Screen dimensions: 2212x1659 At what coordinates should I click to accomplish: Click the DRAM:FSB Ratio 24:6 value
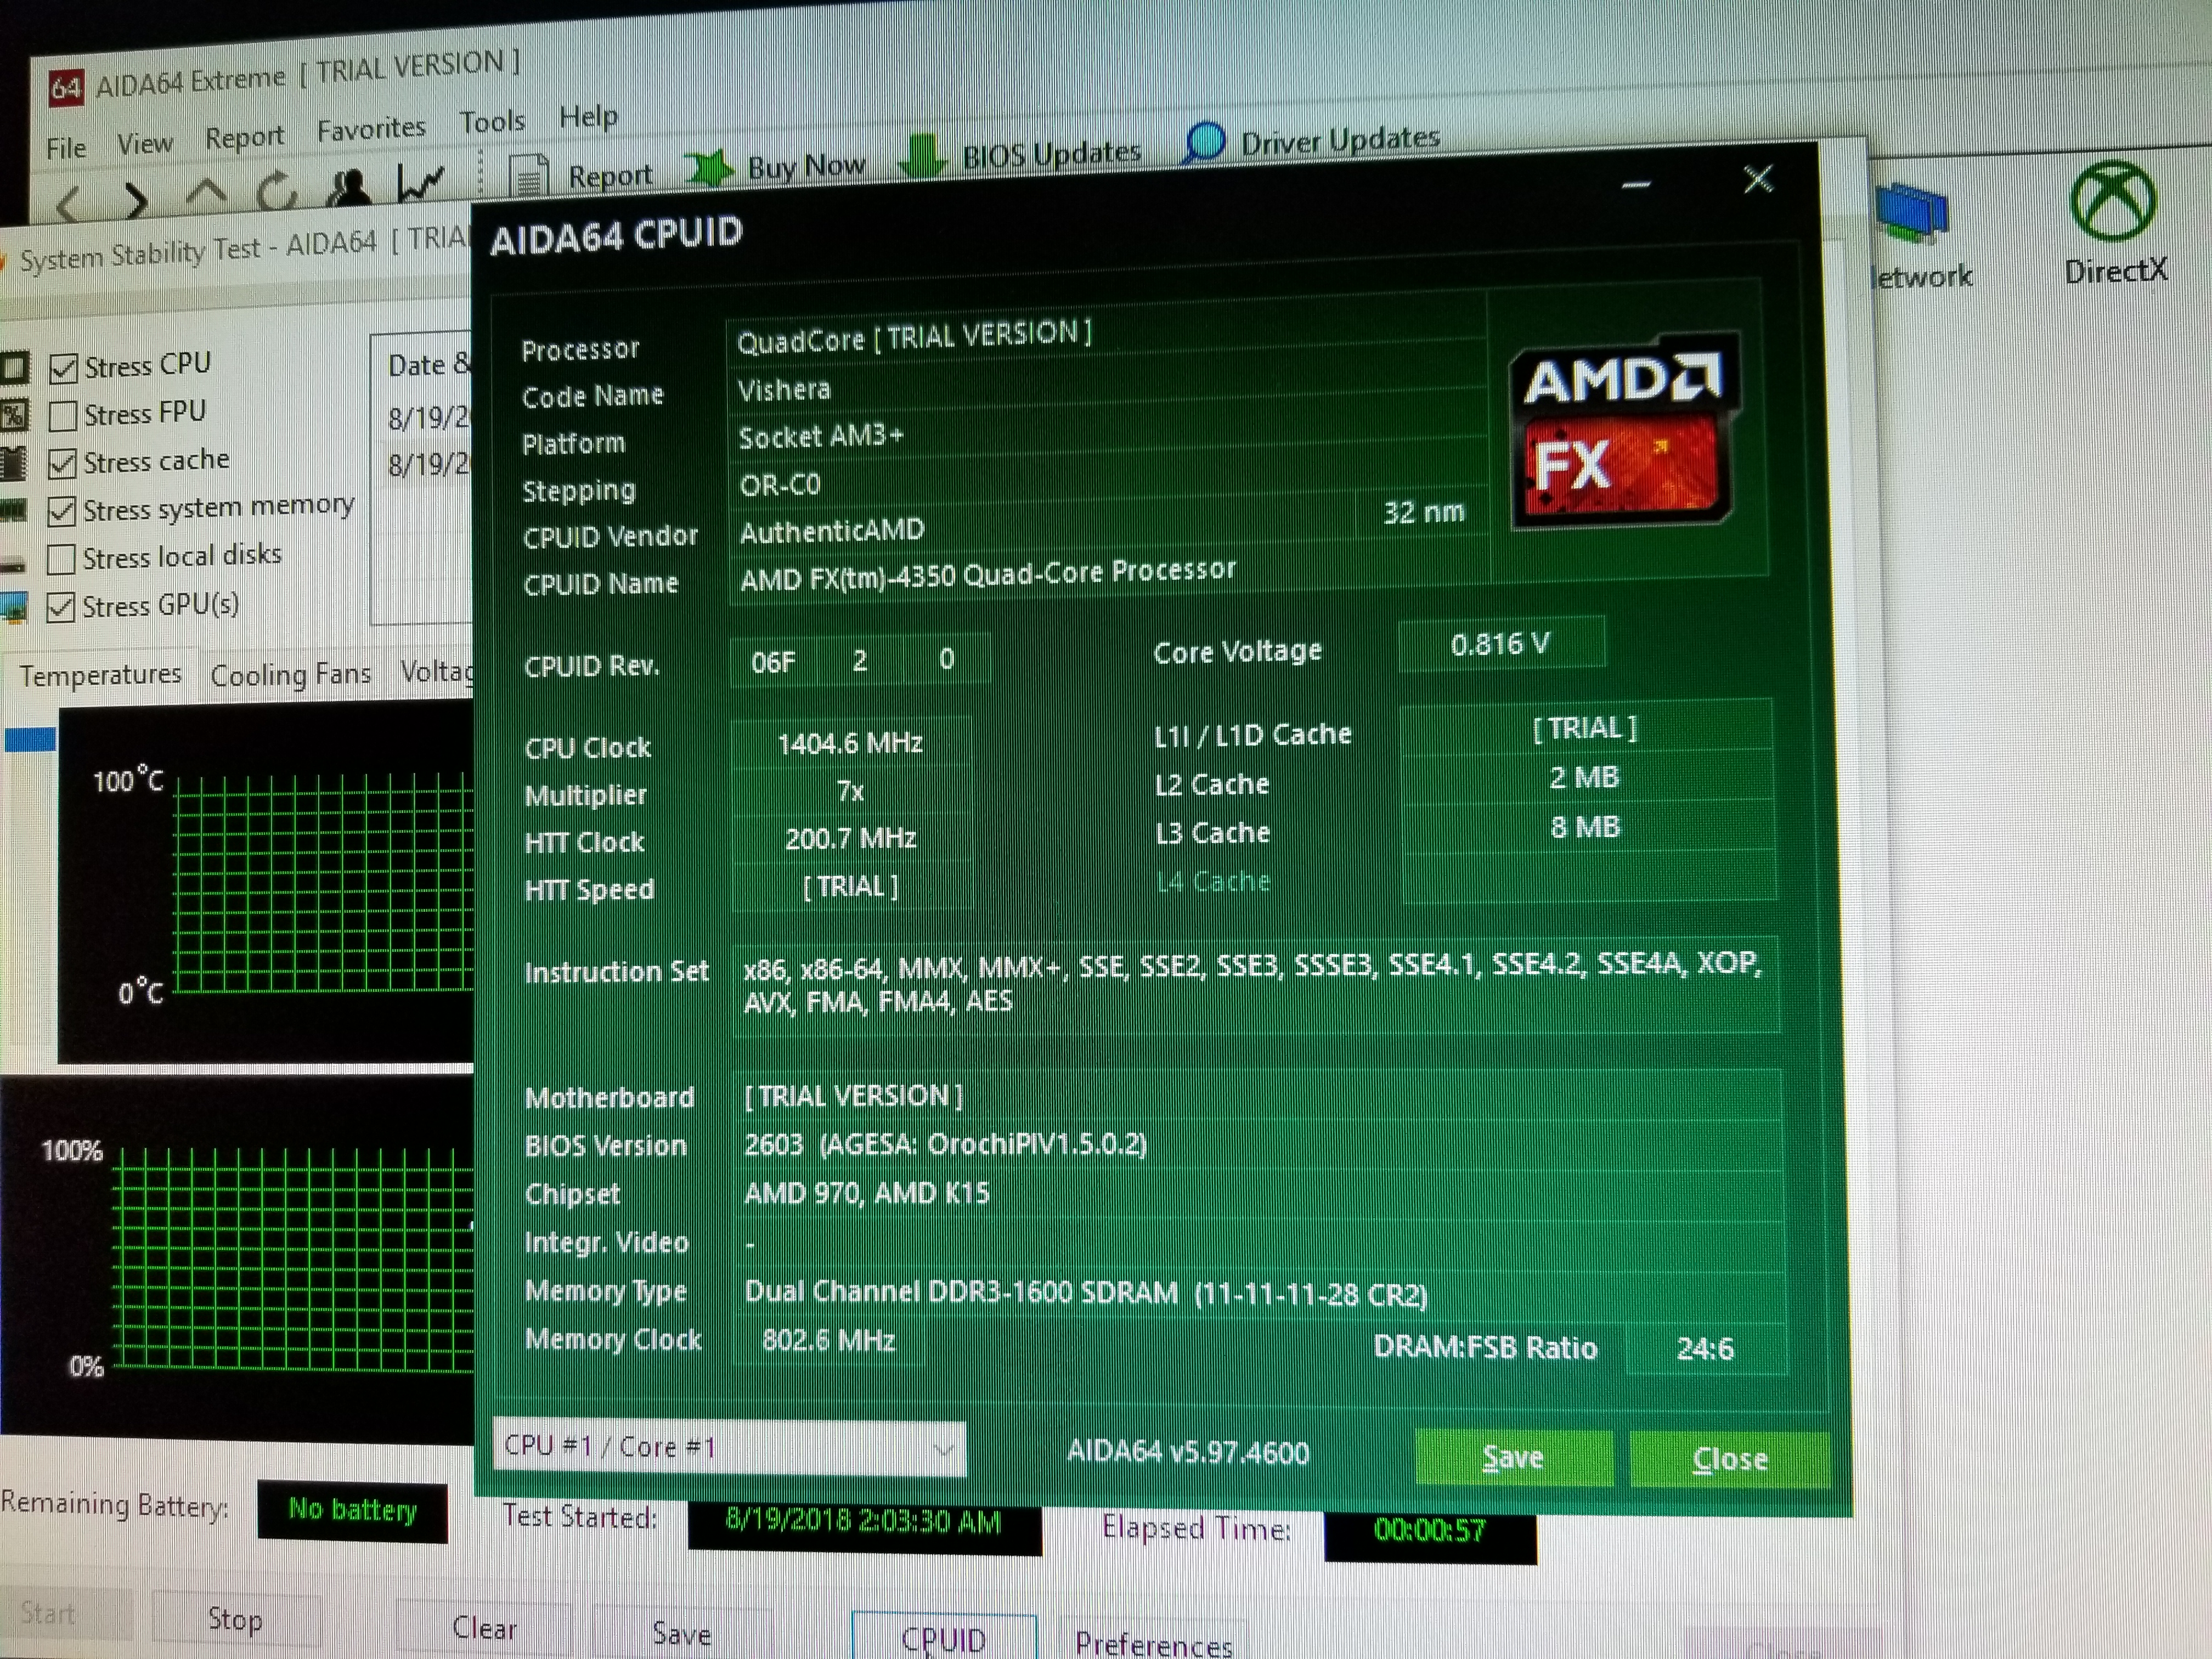[1705, 1349]
